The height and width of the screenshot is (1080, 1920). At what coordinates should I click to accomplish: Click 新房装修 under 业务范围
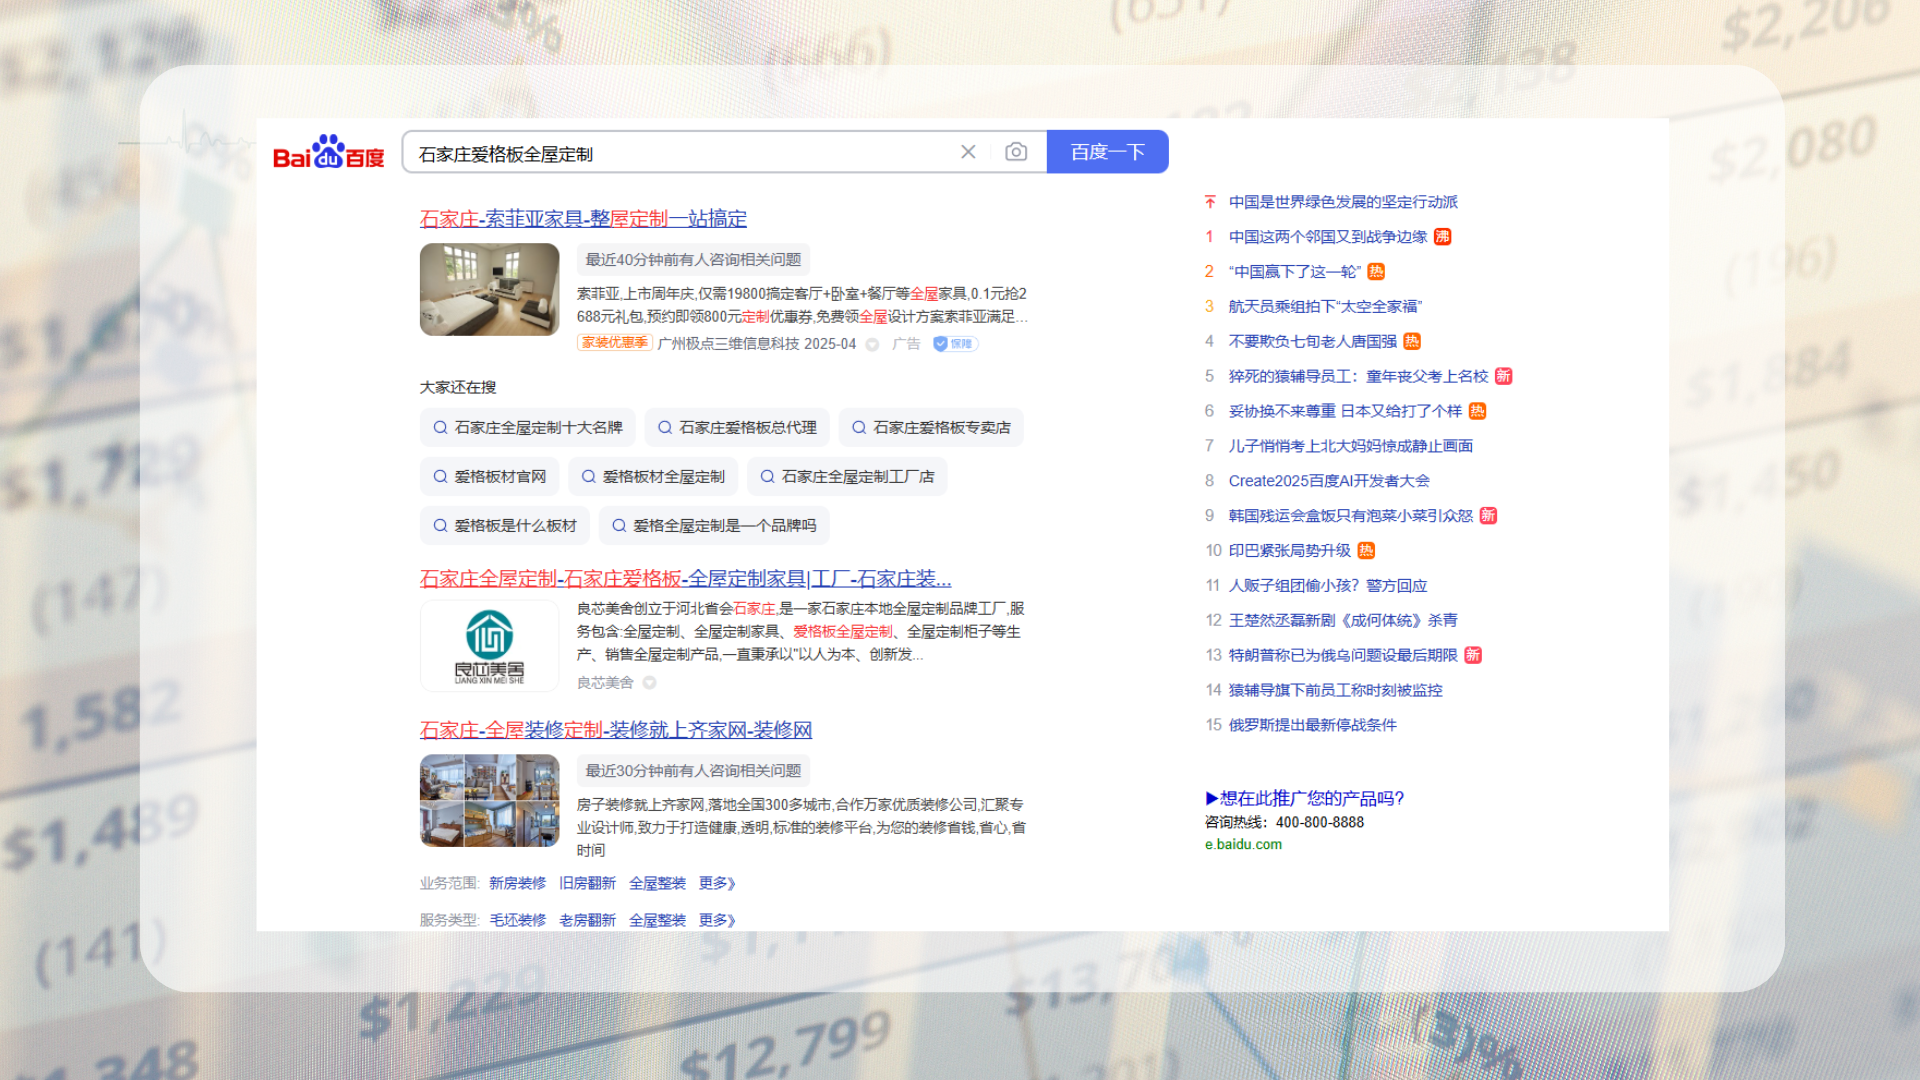517,883
